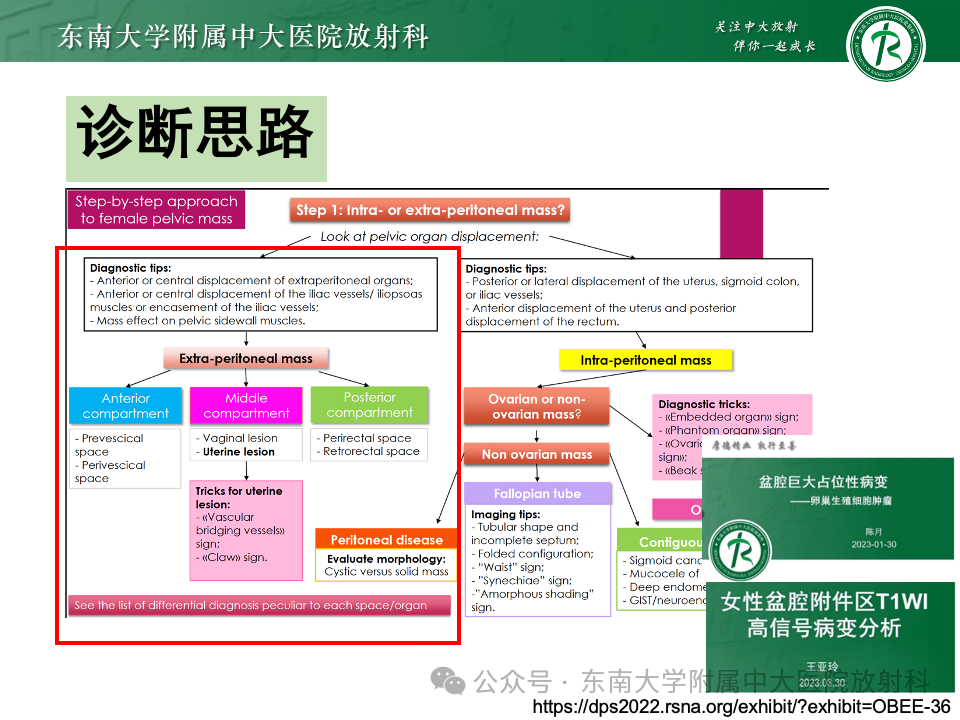The width and height of the screenshot is (960, 720).
Task: Select the Posterior compartment box
Action: click(x=369, y=405)
